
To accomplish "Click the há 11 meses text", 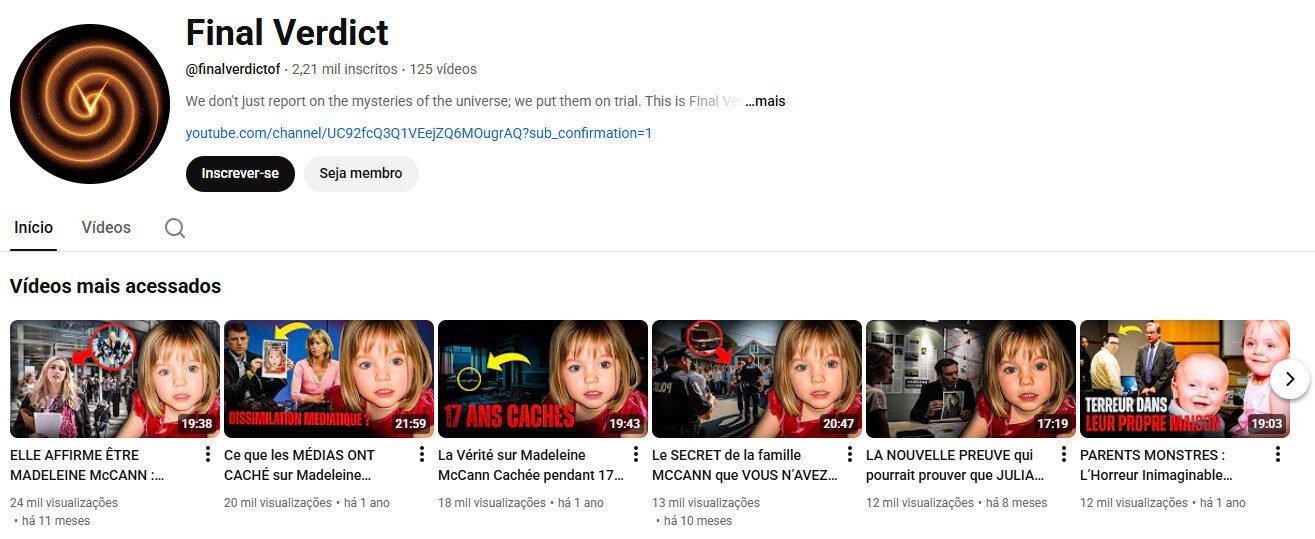I will [x=57, y=521].
